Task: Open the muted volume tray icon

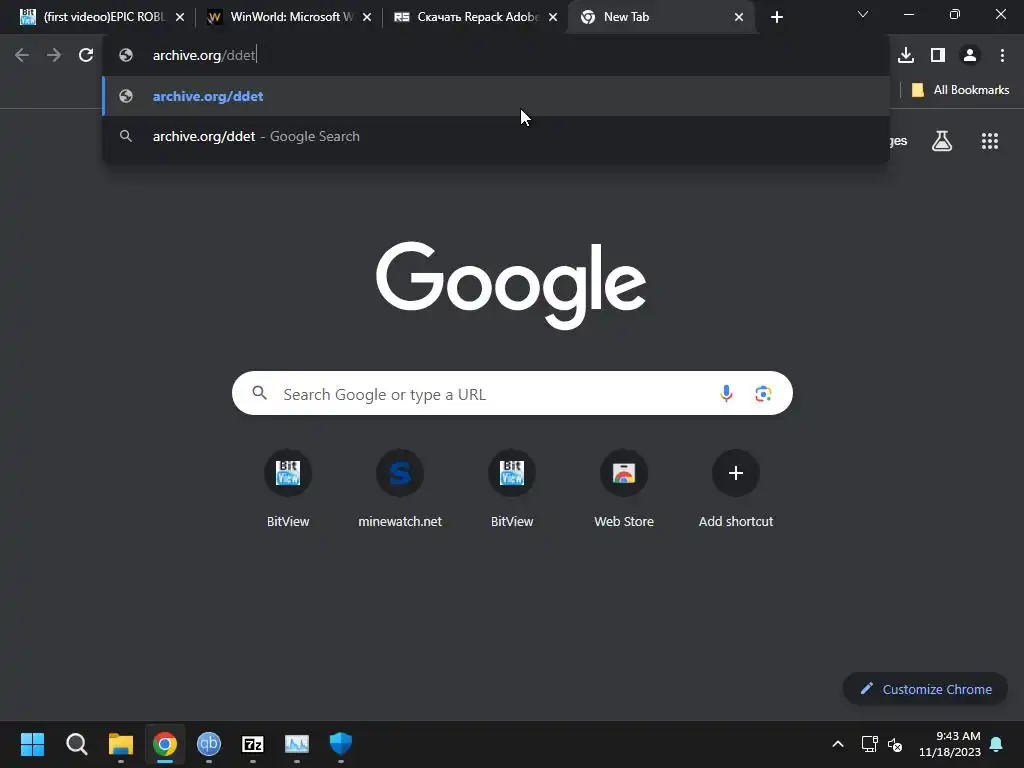Action: coord(895,744)
